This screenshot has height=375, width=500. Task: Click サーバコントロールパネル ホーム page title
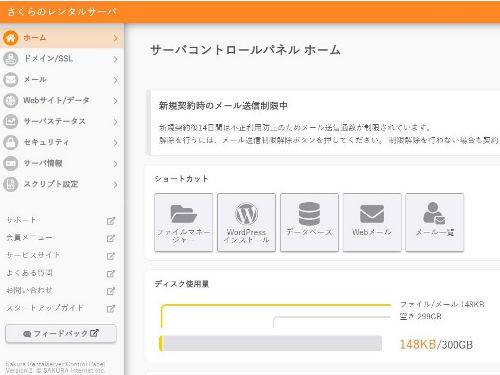coord(245,50)
